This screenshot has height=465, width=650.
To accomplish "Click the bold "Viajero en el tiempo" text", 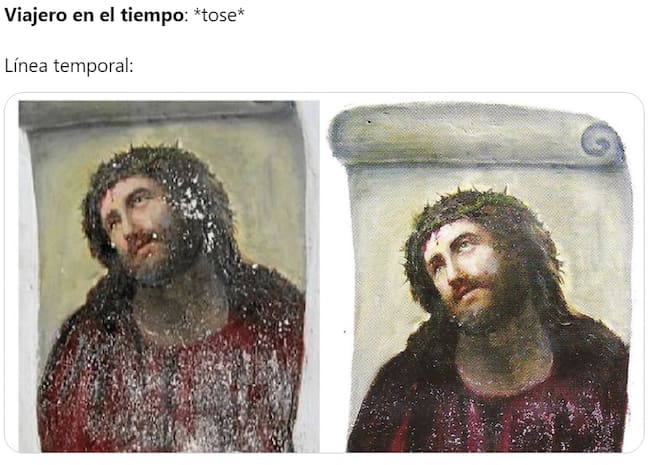I will tap(94, 15).
